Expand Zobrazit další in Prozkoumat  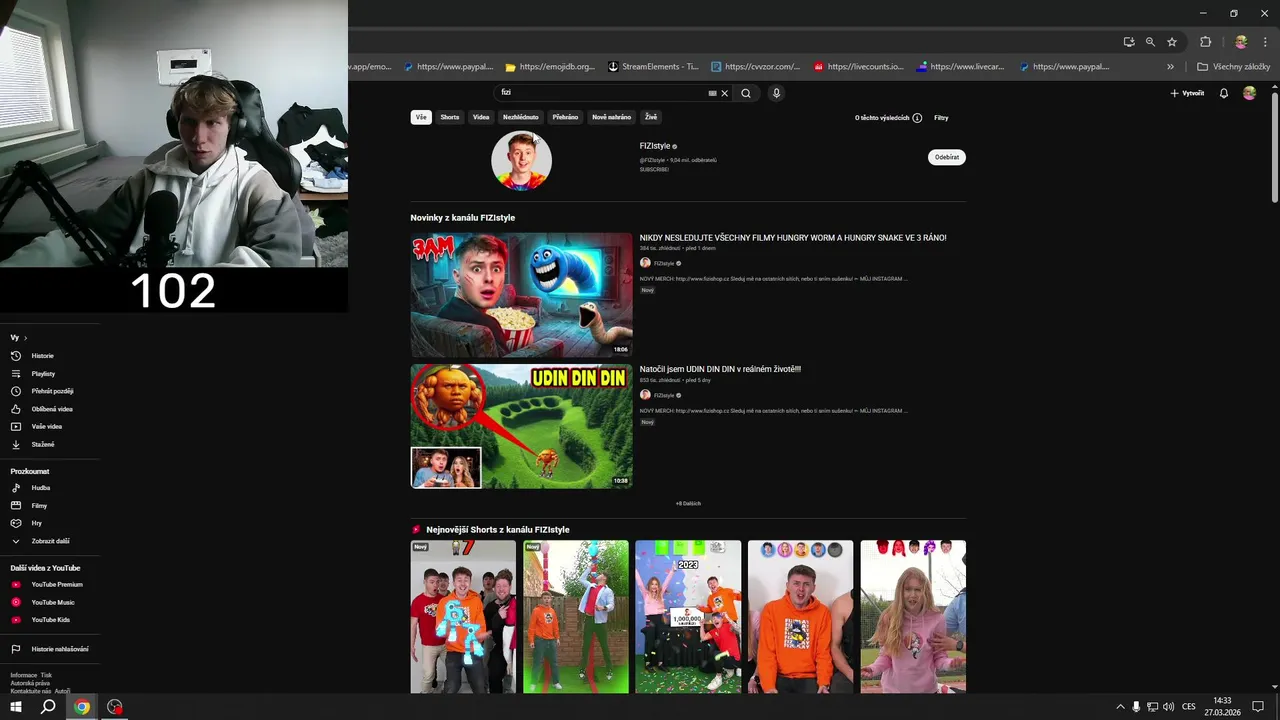click(50, 541)
